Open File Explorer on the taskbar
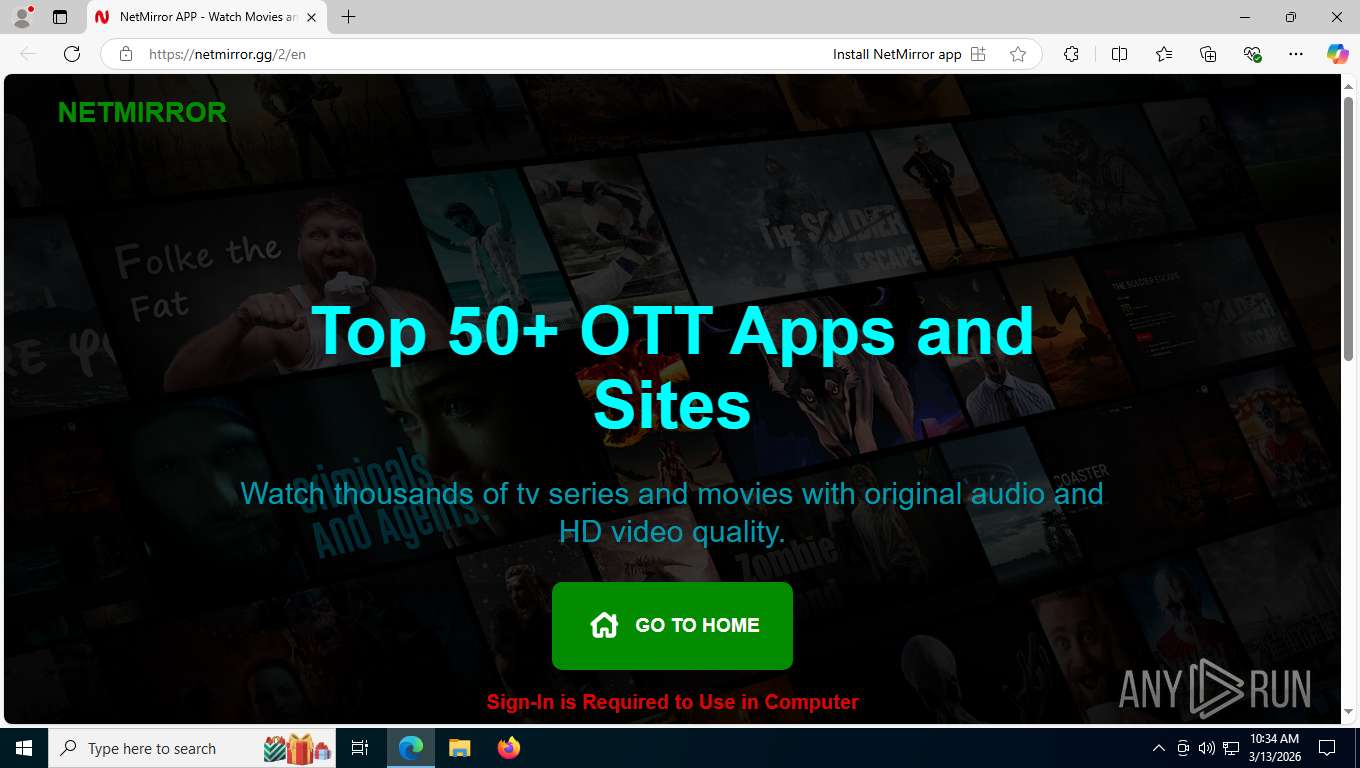 click(459, 748)
